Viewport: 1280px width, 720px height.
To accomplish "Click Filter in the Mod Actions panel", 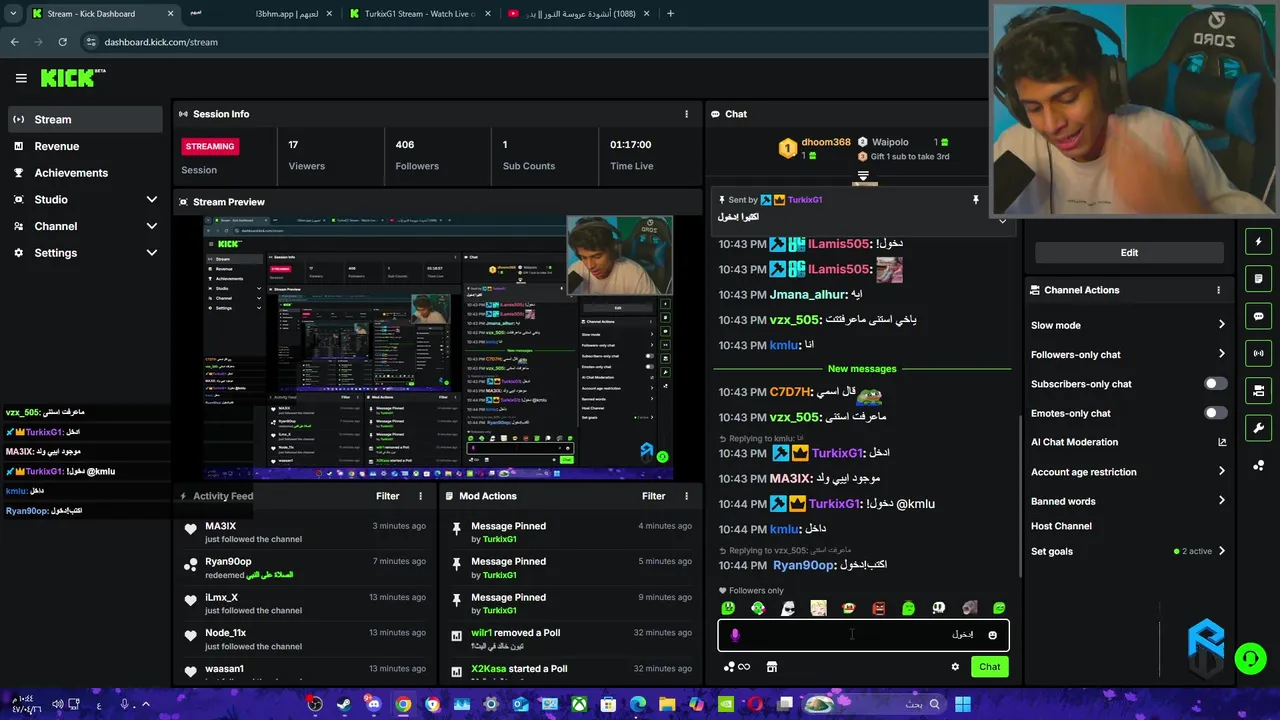I will pyautogui.click(x=653, y=496).
